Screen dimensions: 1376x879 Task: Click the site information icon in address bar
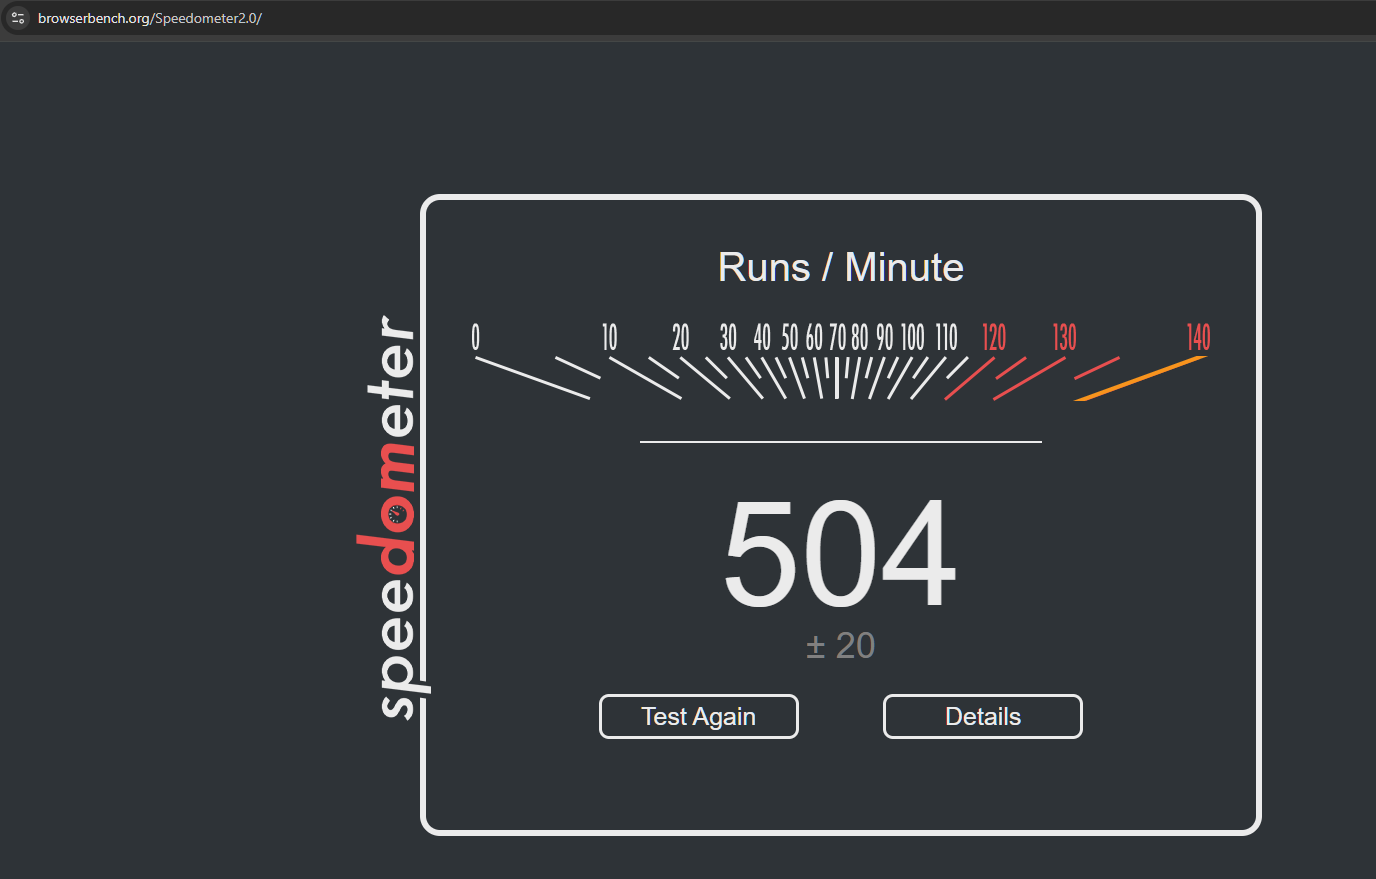18,18
